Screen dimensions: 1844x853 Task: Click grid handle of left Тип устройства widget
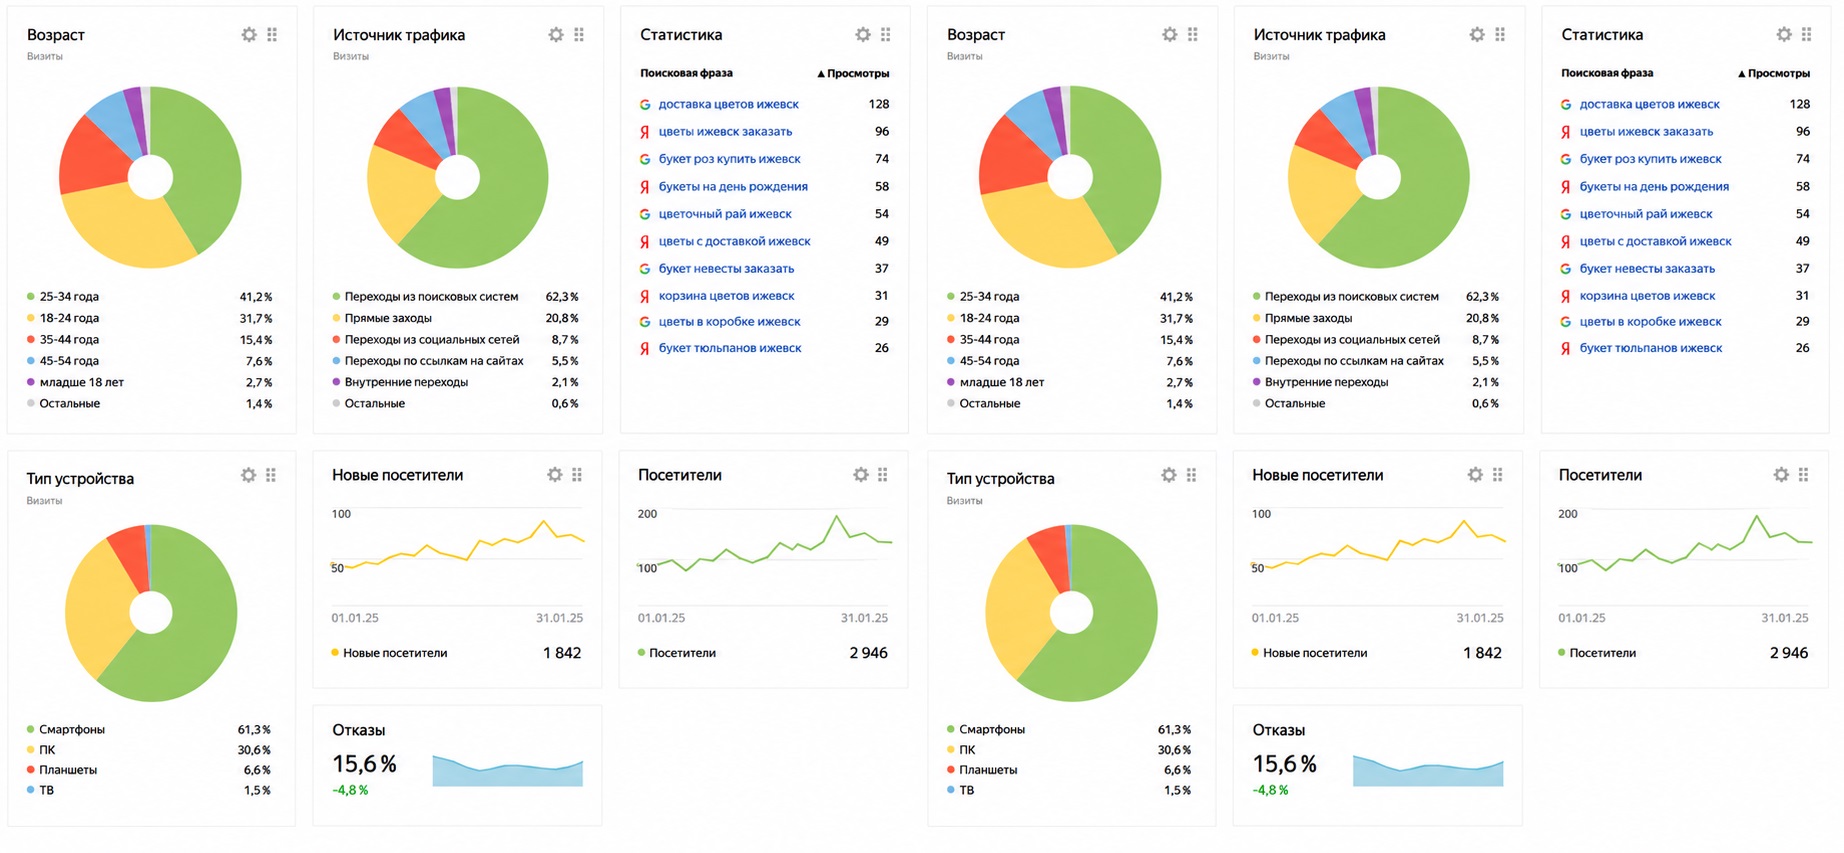(x=271, y=475)
